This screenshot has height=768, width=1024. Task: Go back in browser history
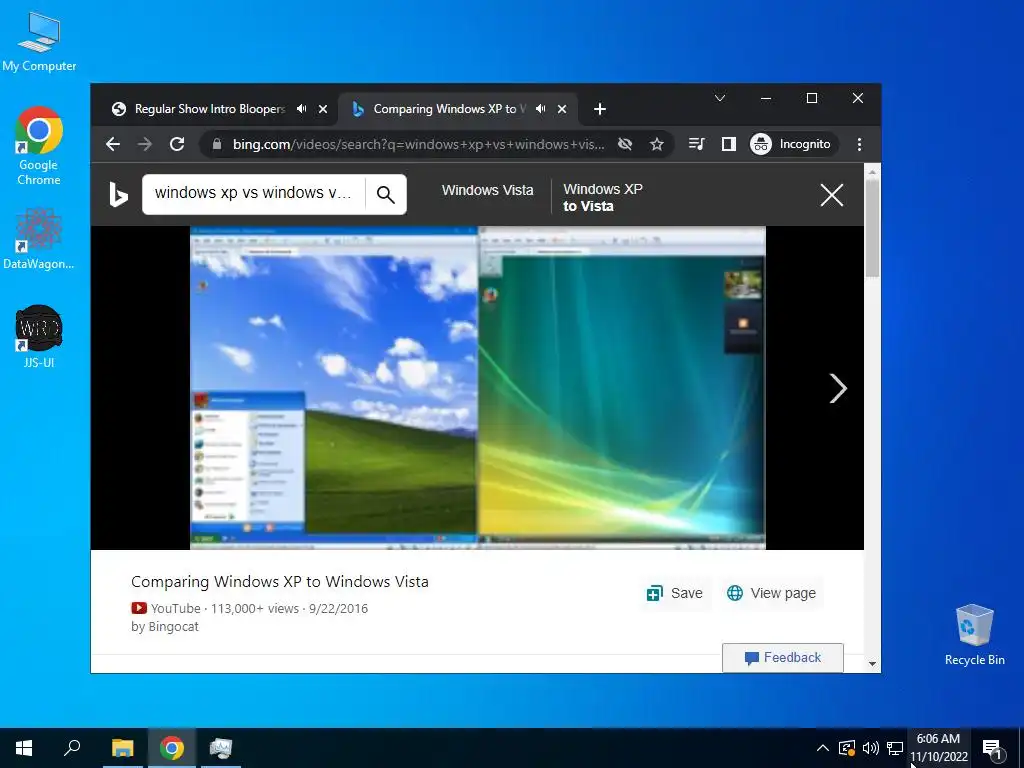[x=113, y=144]
